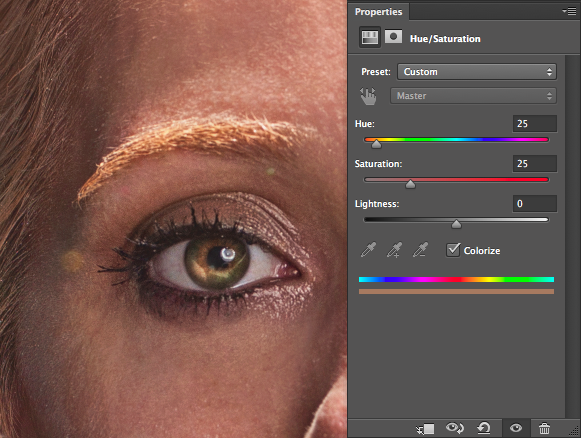Open the Properties panel flyout menu

pyautogui.click(x=569, y=11)
